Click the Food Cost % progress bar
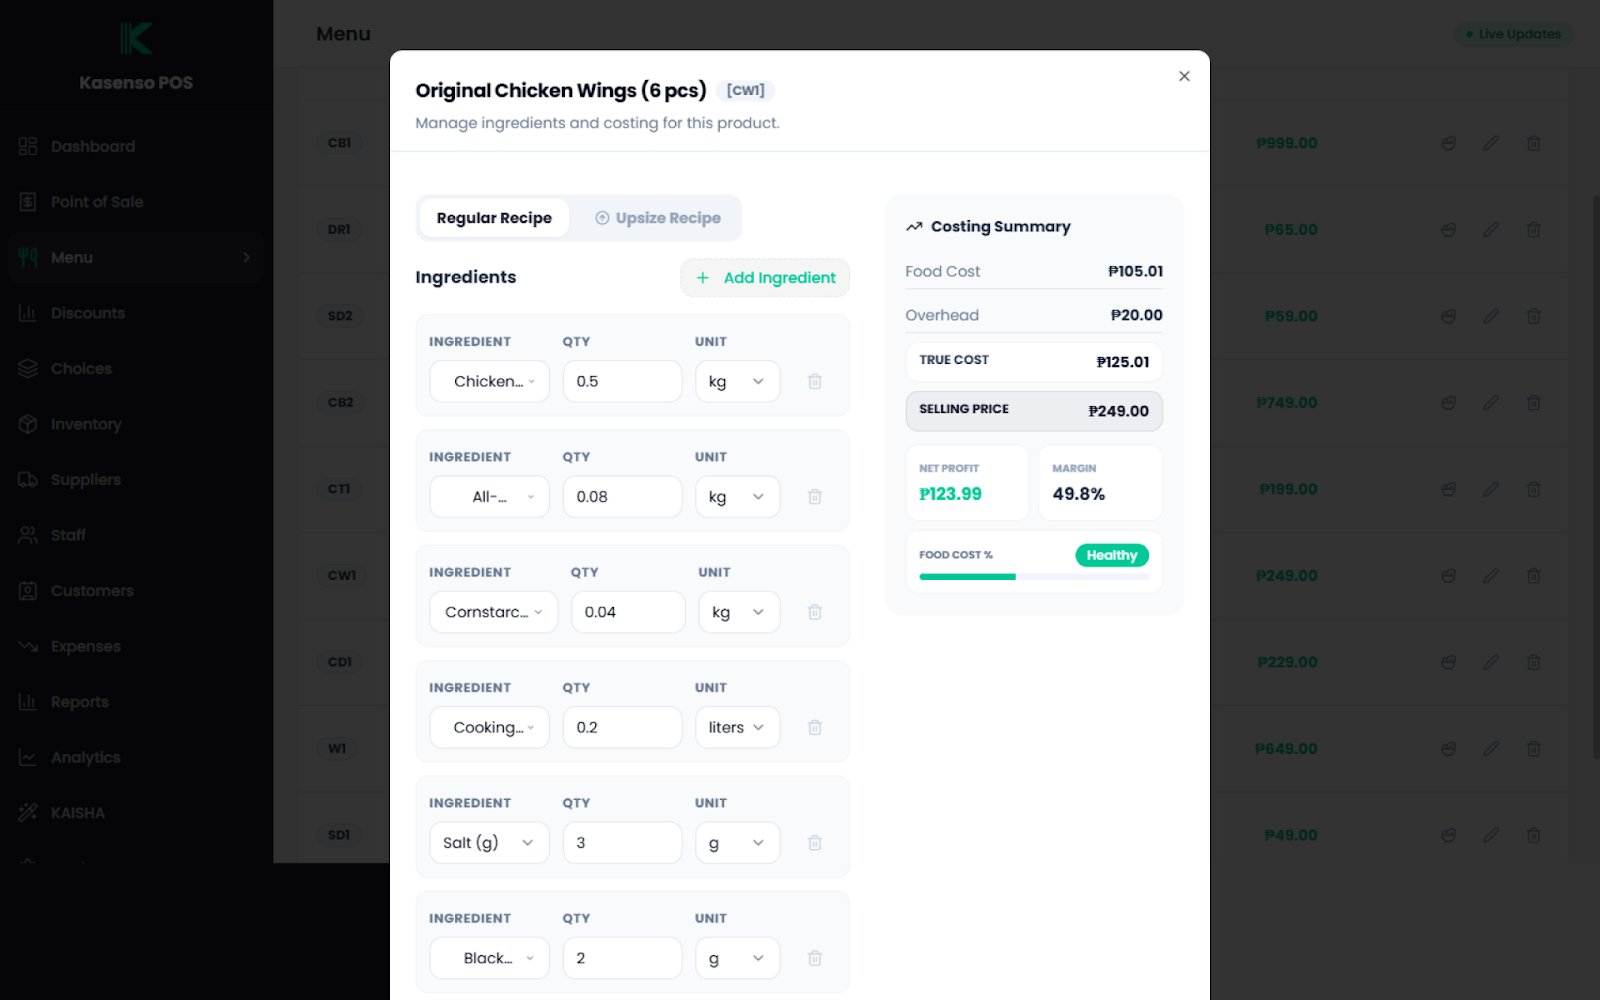 (1034, 577)
